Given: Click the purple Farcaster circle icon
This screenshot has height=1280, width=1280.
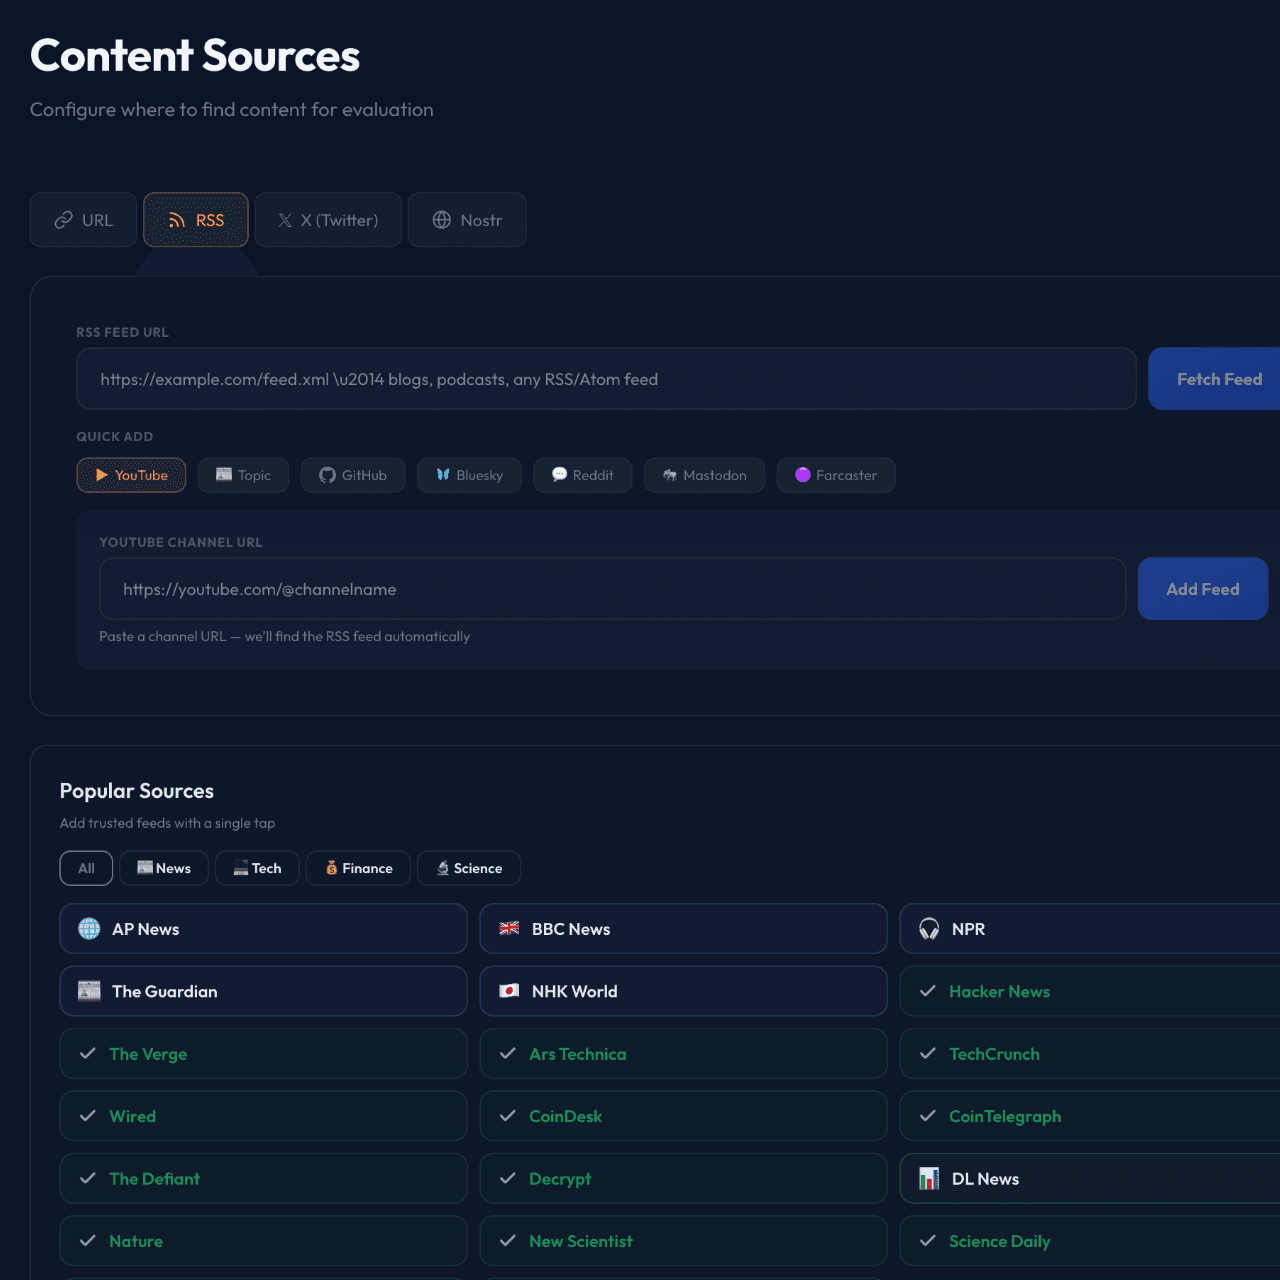Looking at the screenshot, I should click(803, 475).
